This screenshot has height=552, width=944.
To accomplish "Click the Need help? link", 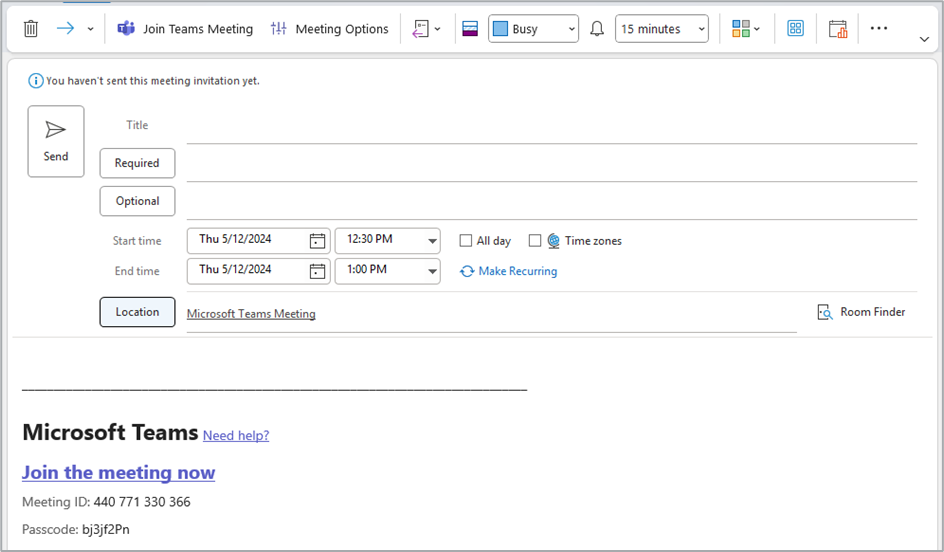I will coord(236,435).
